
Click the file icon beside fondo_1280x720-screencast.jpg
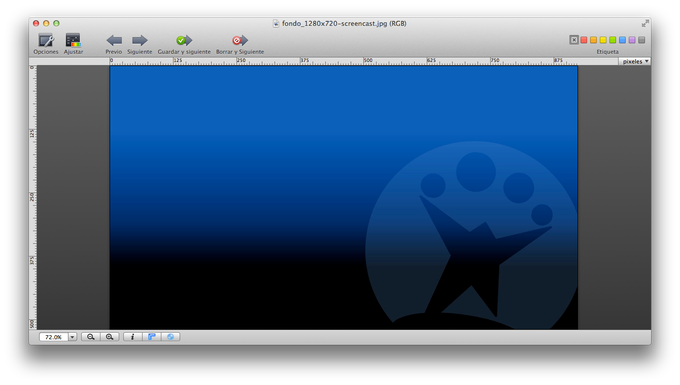click(x=276, y=23)
